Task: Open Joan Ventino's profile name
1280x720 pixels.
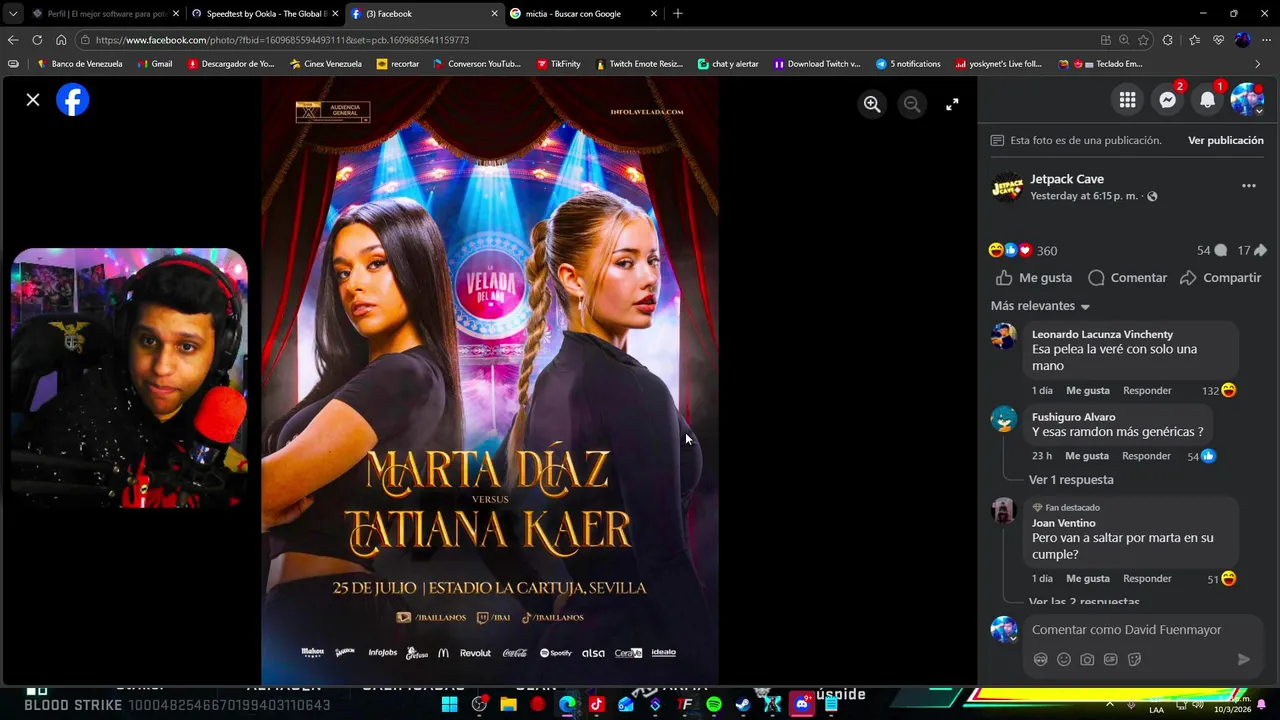Action: [1063, 523]
